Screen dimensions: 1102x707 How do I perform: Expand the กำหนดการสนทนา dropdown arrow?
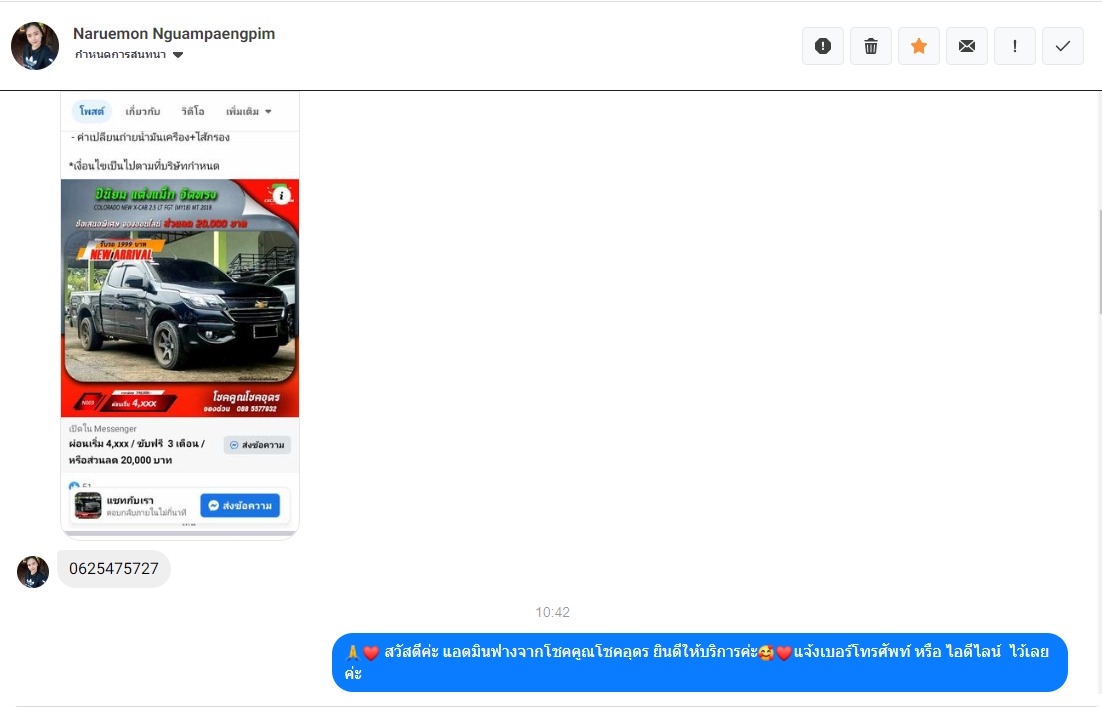178,55
